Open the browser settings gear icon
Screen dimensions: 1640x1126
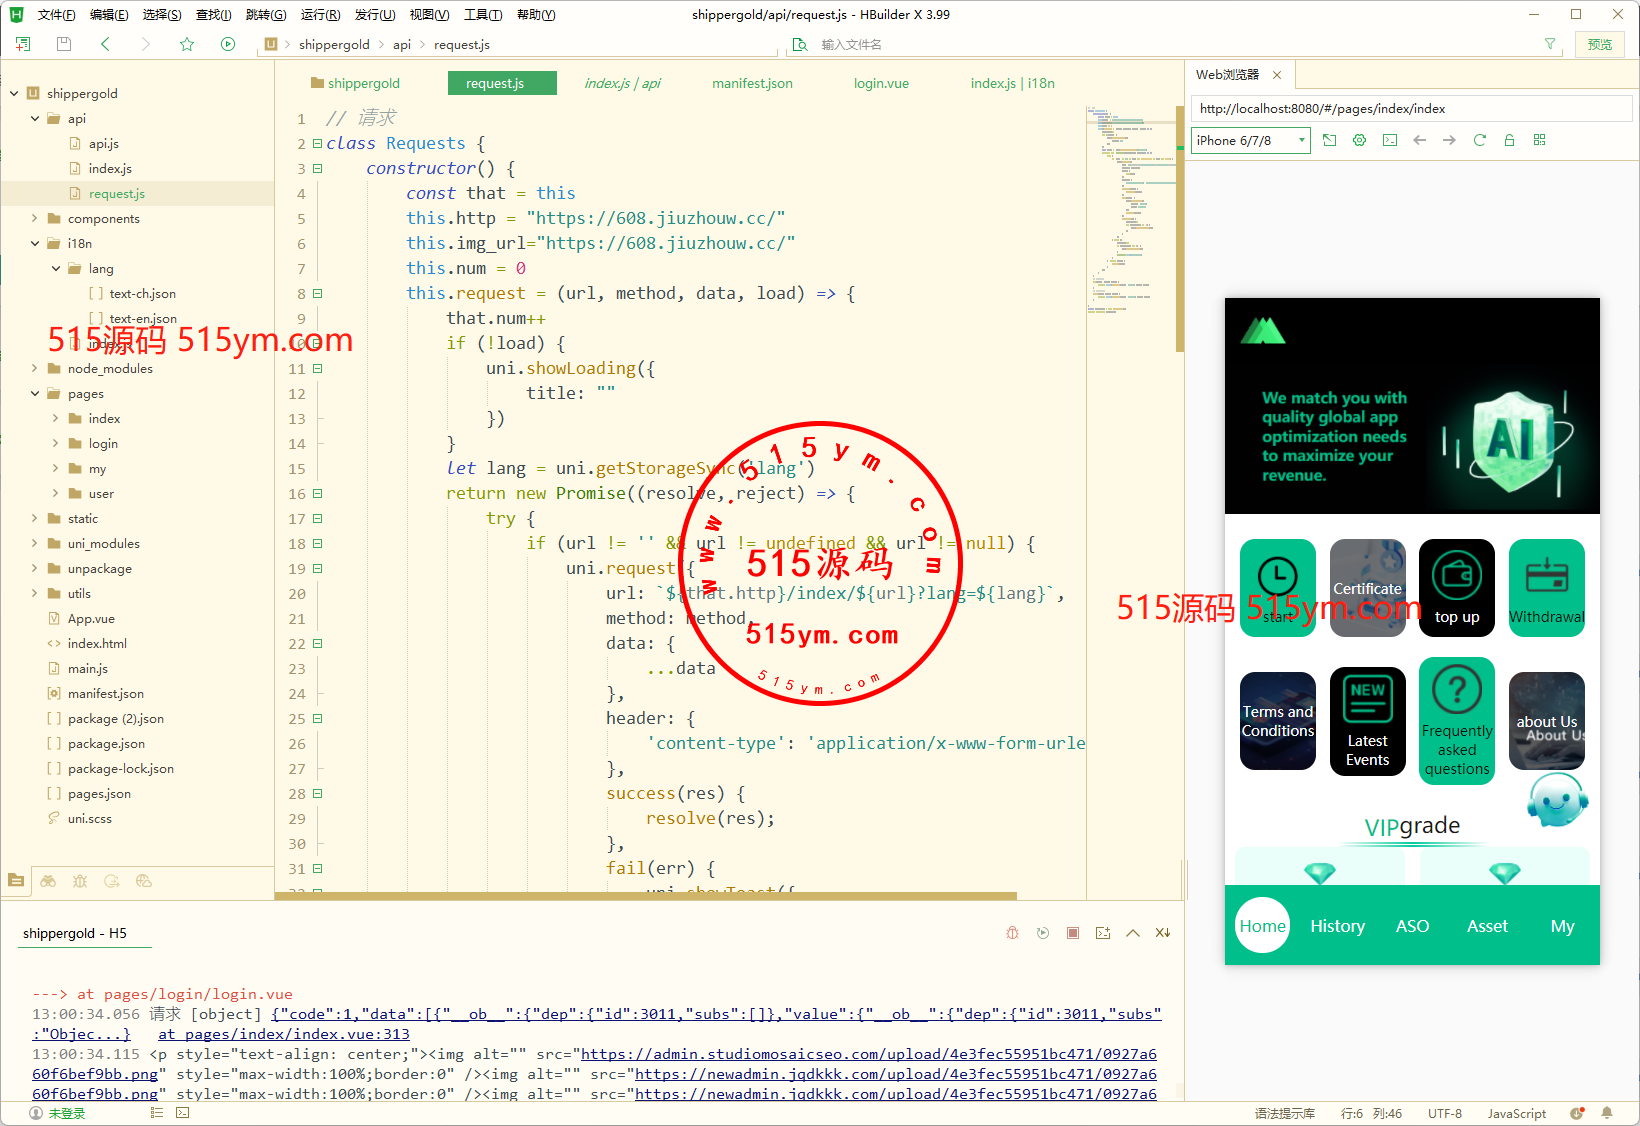click(1359, 140)
